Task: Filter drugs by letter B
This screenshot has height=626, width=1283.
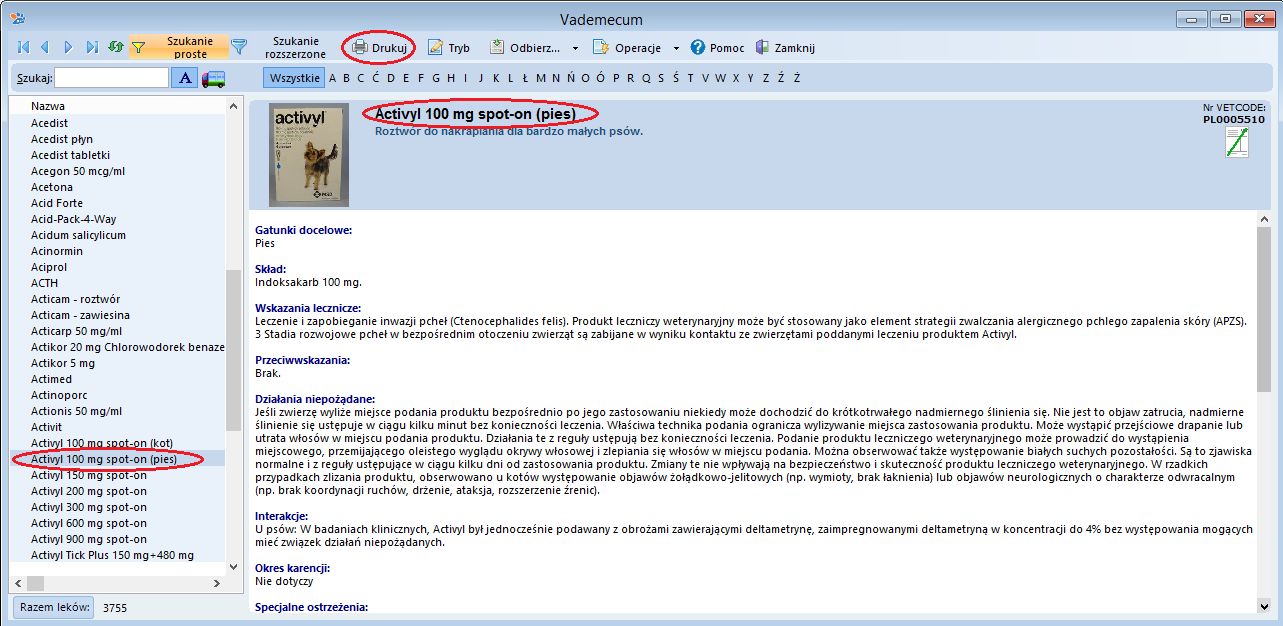Action: 346,78
